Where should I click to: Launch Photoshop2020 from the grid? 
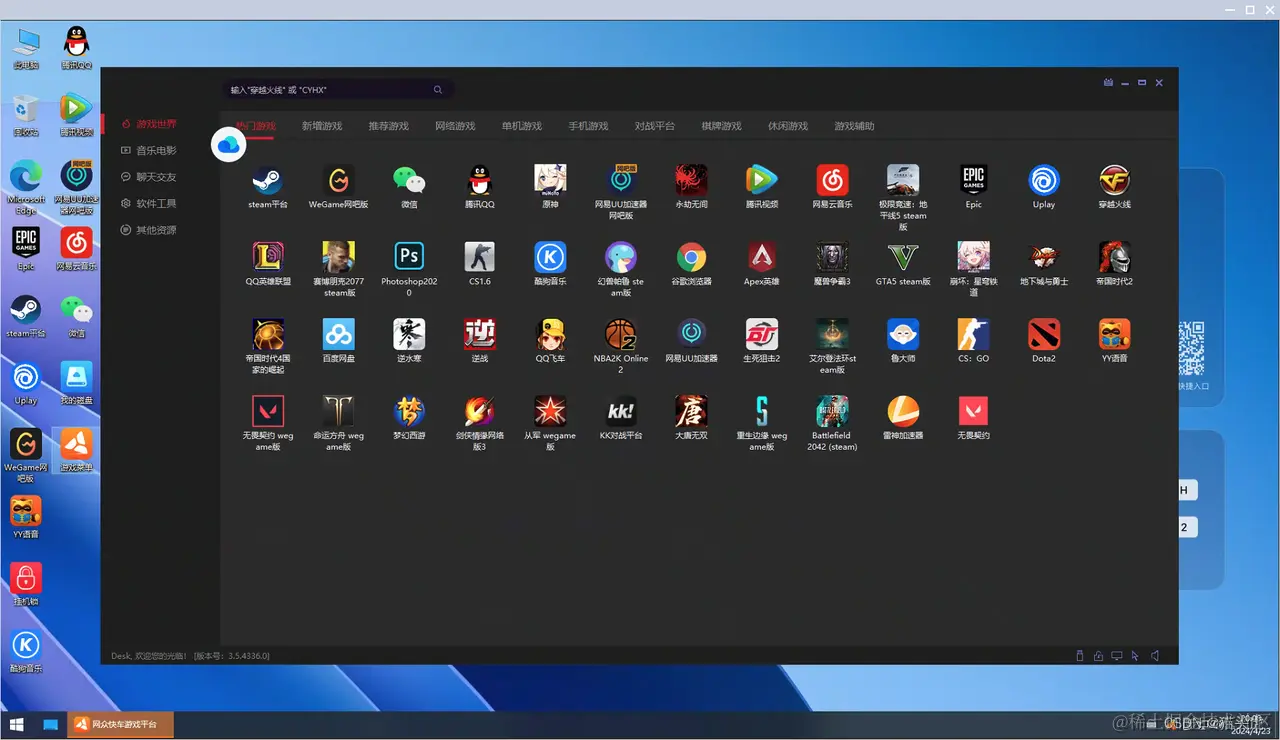pyautogui.click(x=409, y=257)
